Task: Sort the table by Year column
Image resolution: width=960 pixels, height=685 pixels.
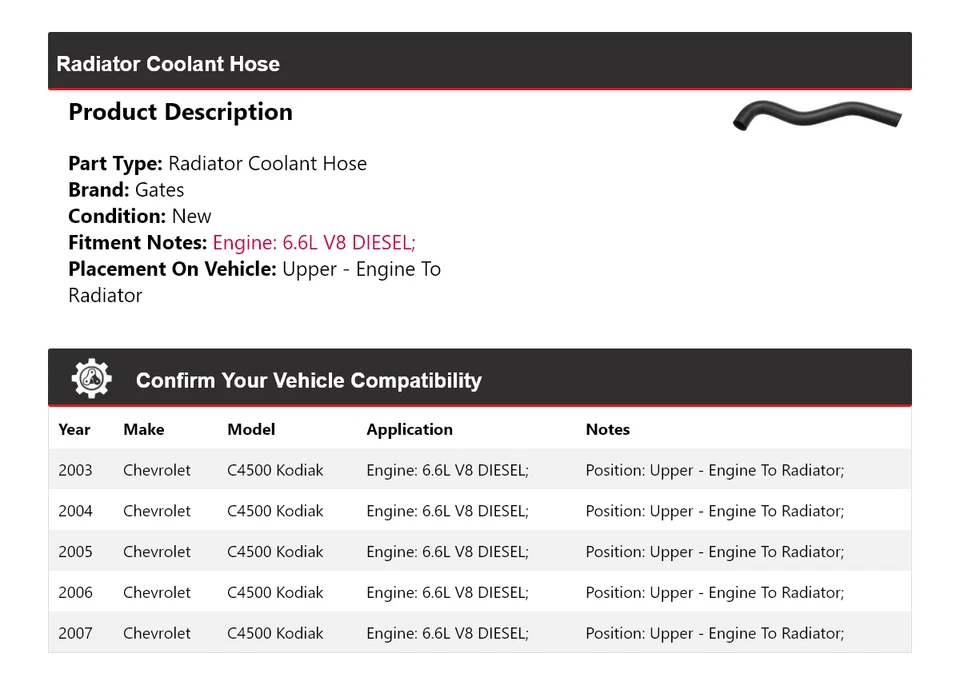Action: click(74, 429)
